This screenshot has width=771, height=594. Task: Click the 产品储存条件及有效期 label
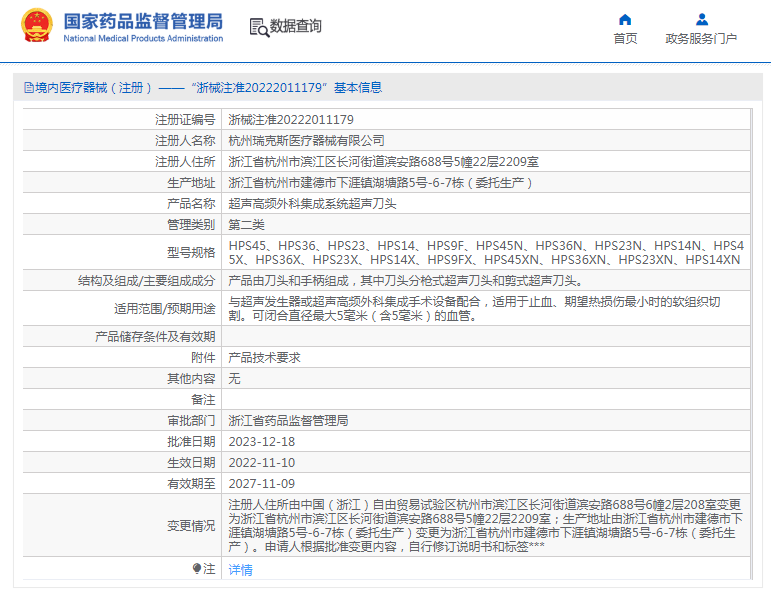[x=155, y=337]
